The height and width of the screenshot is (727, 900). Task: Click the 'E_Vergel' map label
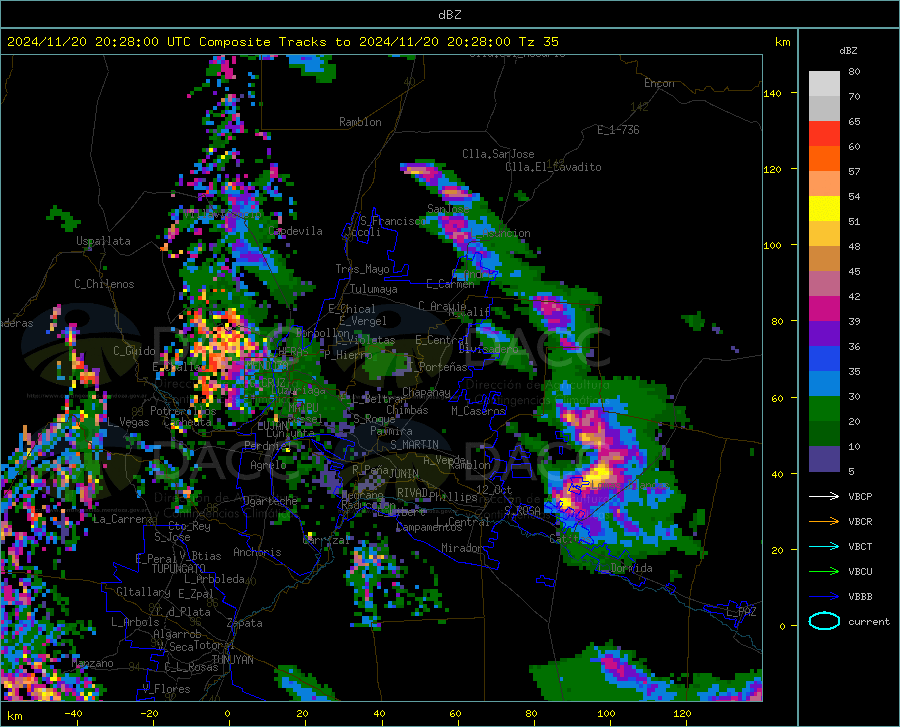pos(363,321)
